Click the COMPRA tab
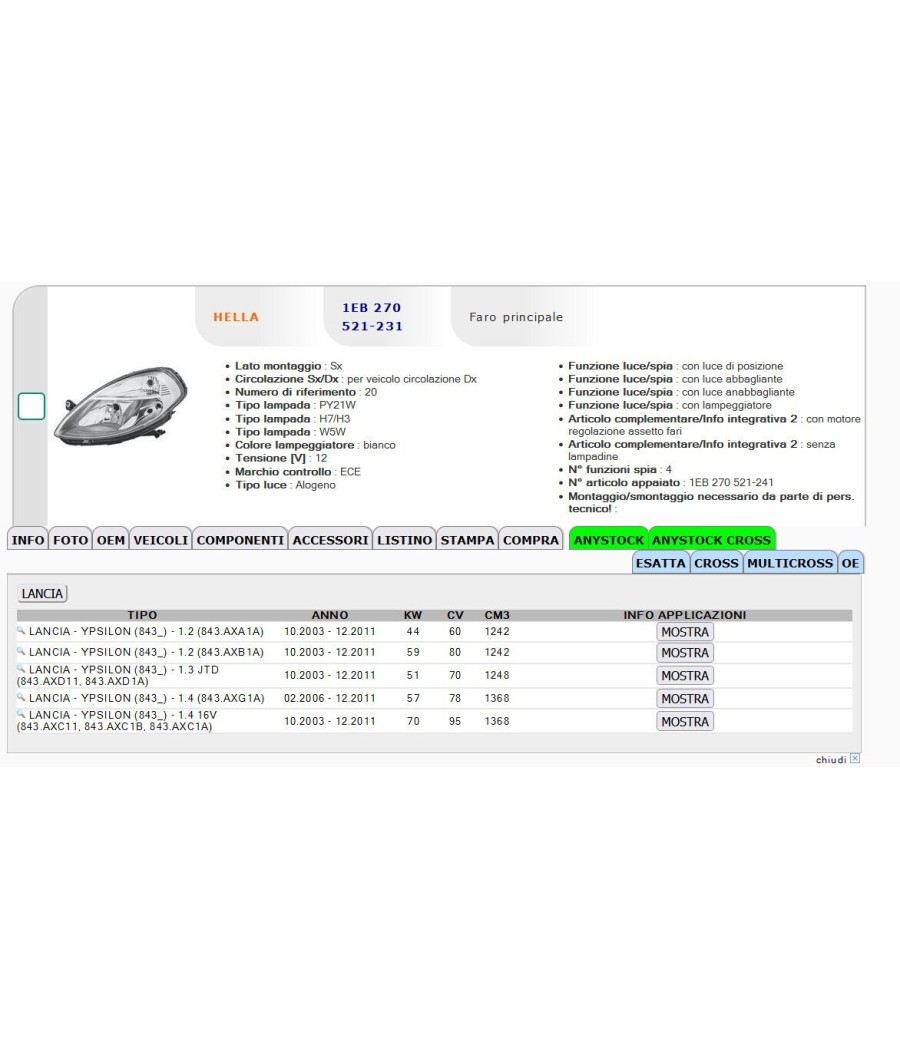The height and width of the screenshot is (1050, 900). pos(531,540)
